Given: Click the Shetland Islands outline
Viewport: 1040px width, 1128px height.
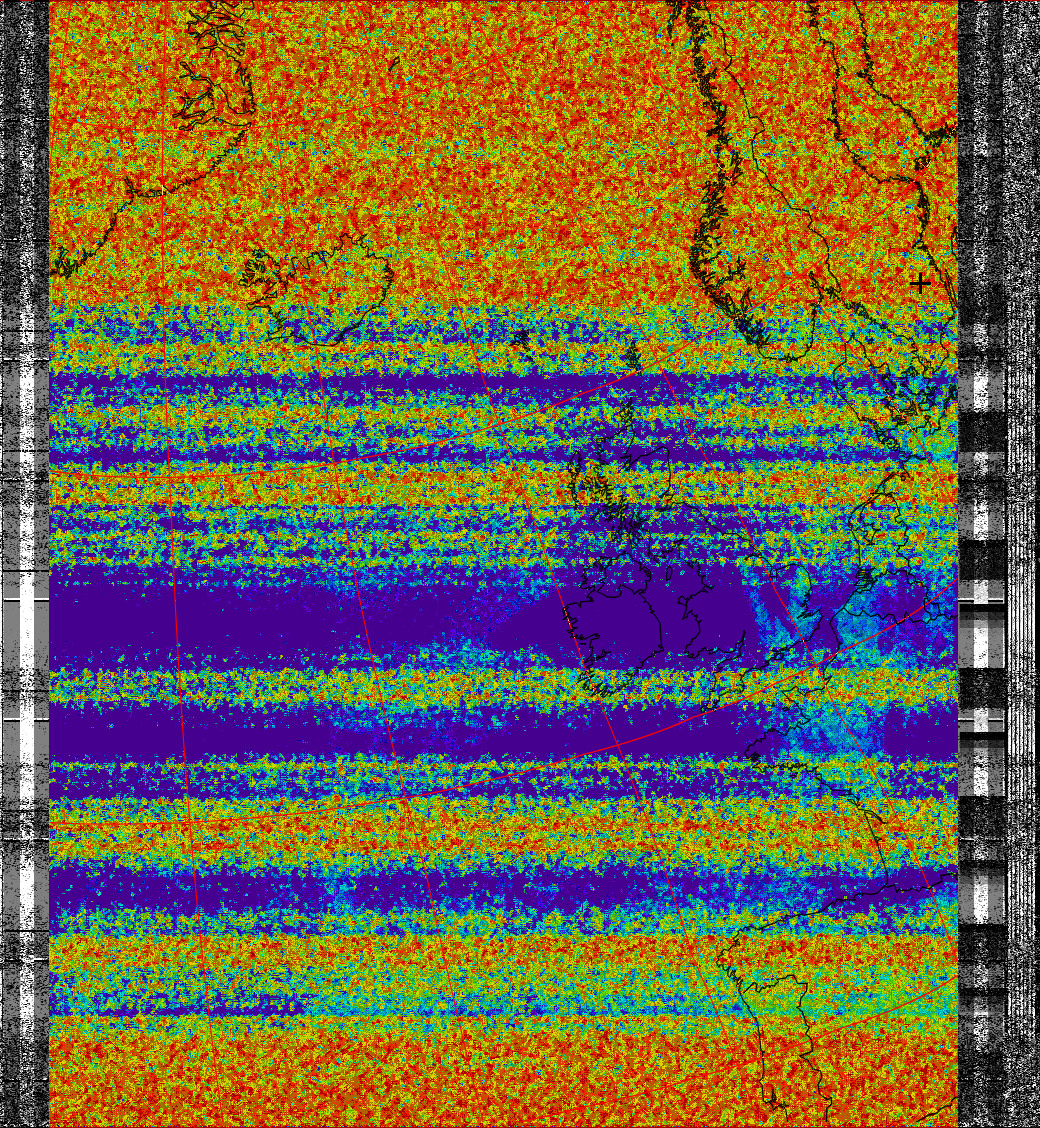Looking at the screenshot, I should click(x=632, y=353).
